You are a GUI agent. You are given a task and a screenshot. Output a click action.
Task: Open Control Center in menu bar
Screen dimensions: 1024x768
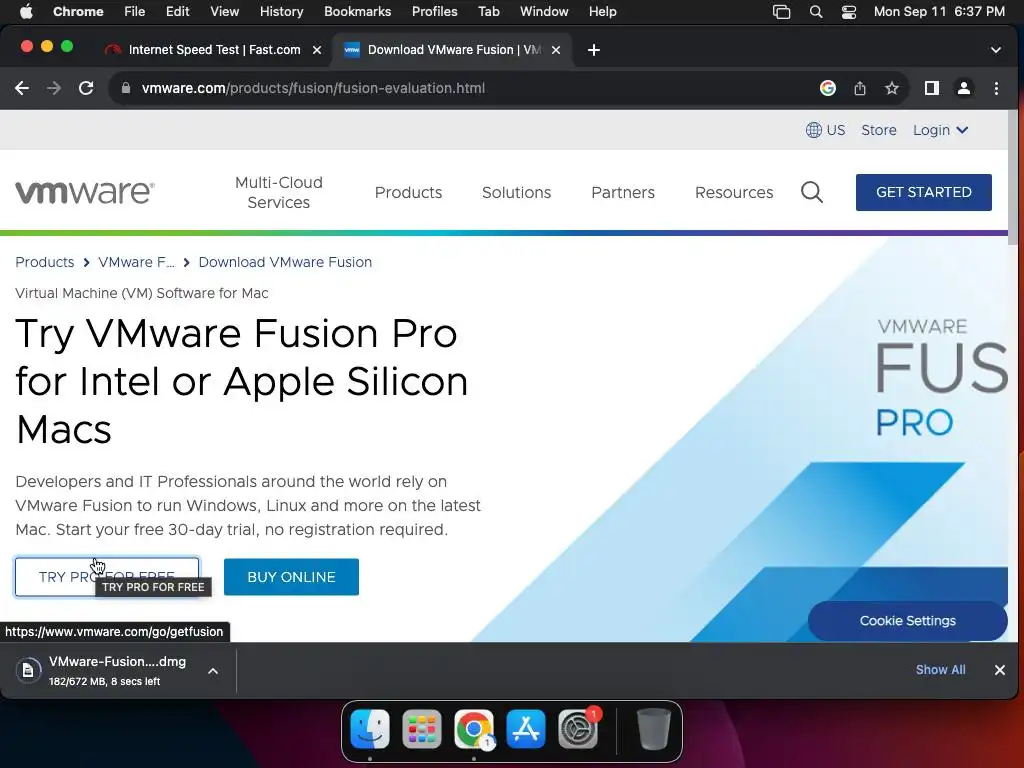[848, 11]
